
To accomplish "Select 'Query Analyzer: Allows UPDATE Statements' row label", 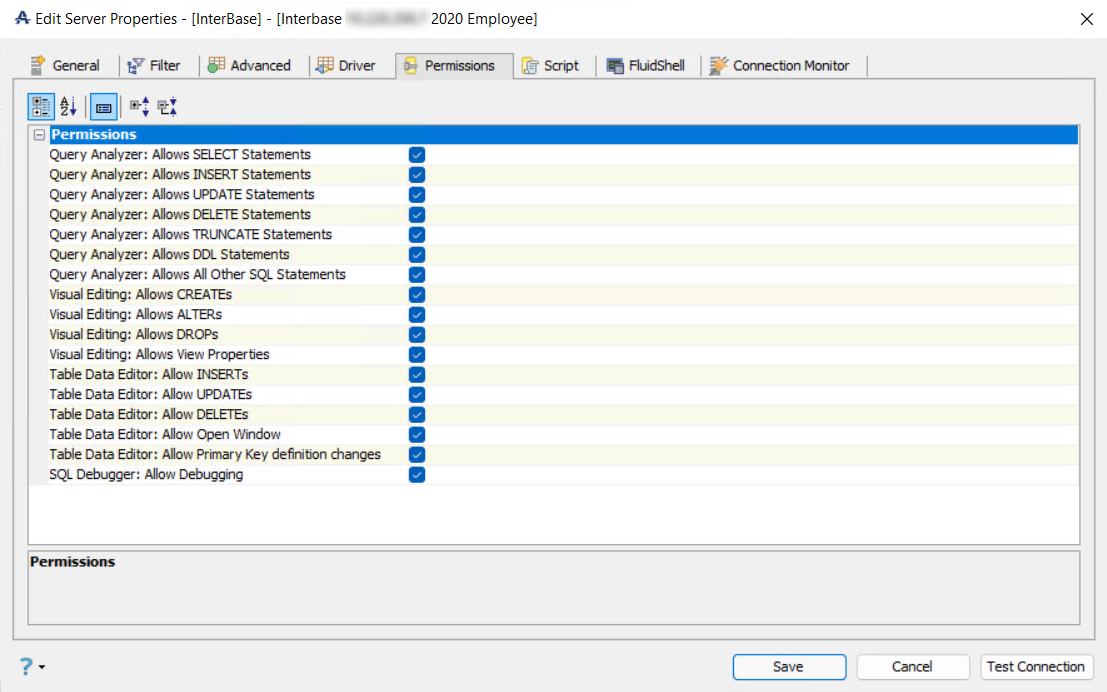I will pos(181,194).
